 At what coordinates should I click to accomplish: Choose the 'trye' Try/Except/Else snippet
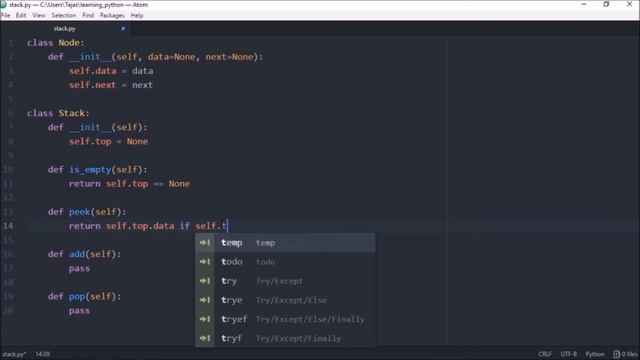pos(285,300)
